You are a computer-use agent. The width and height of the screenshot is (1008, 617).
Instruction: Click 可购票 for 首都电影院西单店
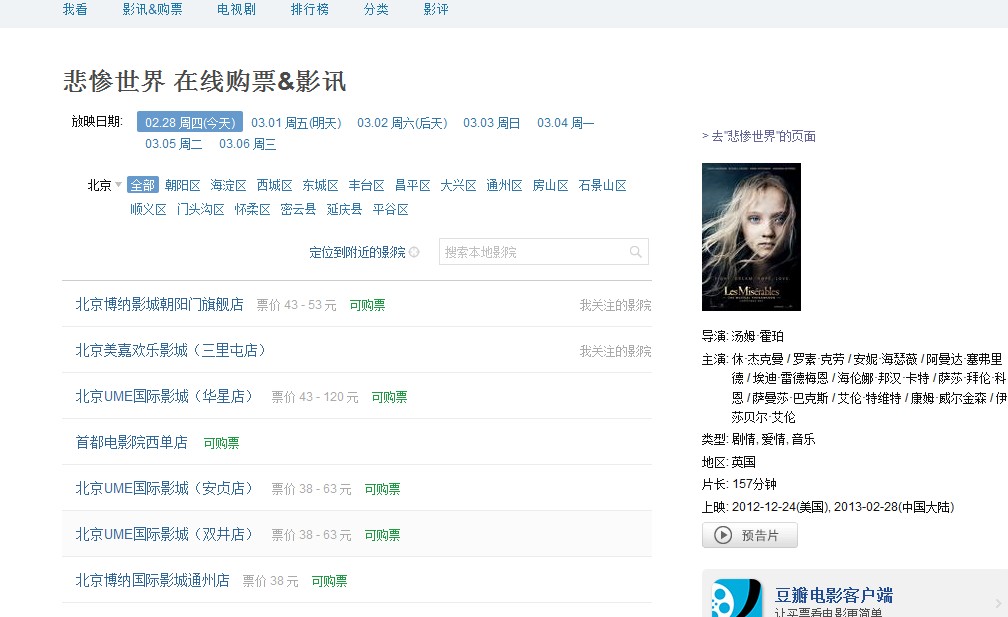click(x=221, y=443)
